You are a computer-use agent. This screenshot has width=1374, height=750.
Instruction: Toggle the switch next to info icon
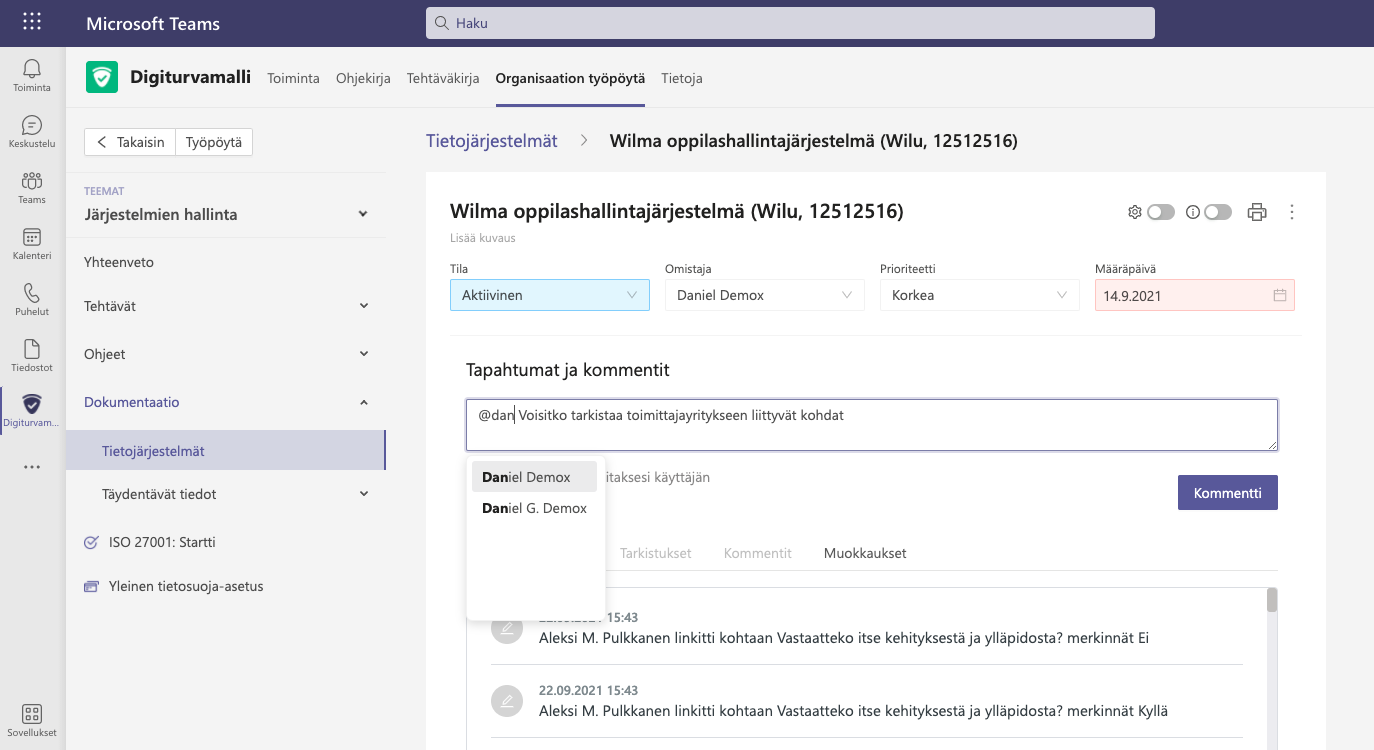(x=1218, y=212)
